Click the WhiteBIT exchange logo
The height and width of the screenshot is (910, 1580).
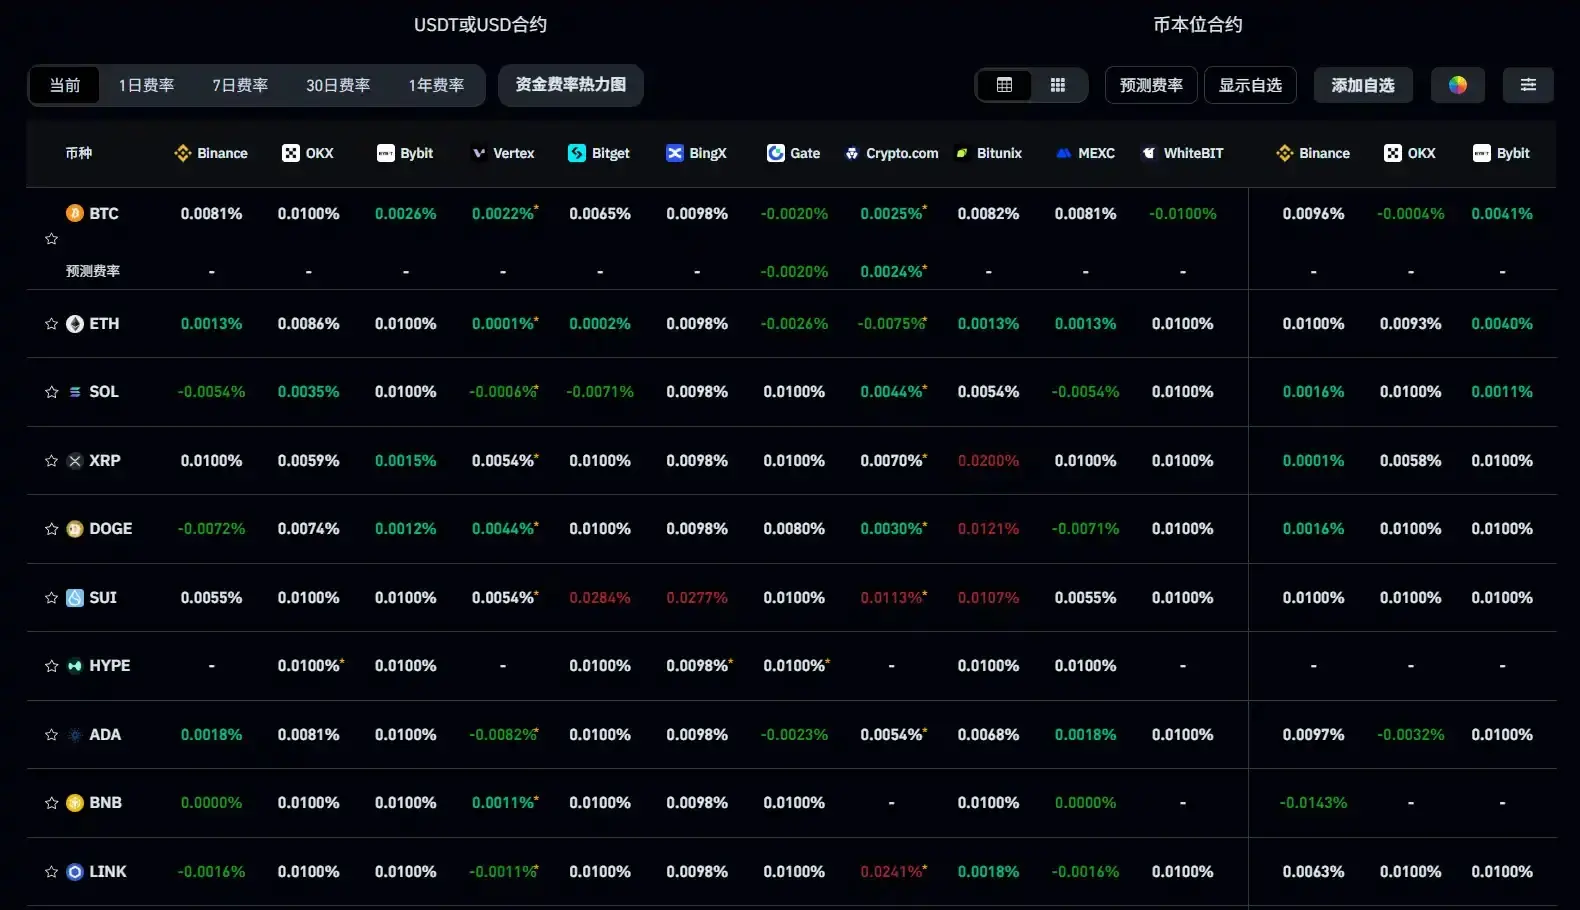pyautogui.click(x=1149, y=153)
